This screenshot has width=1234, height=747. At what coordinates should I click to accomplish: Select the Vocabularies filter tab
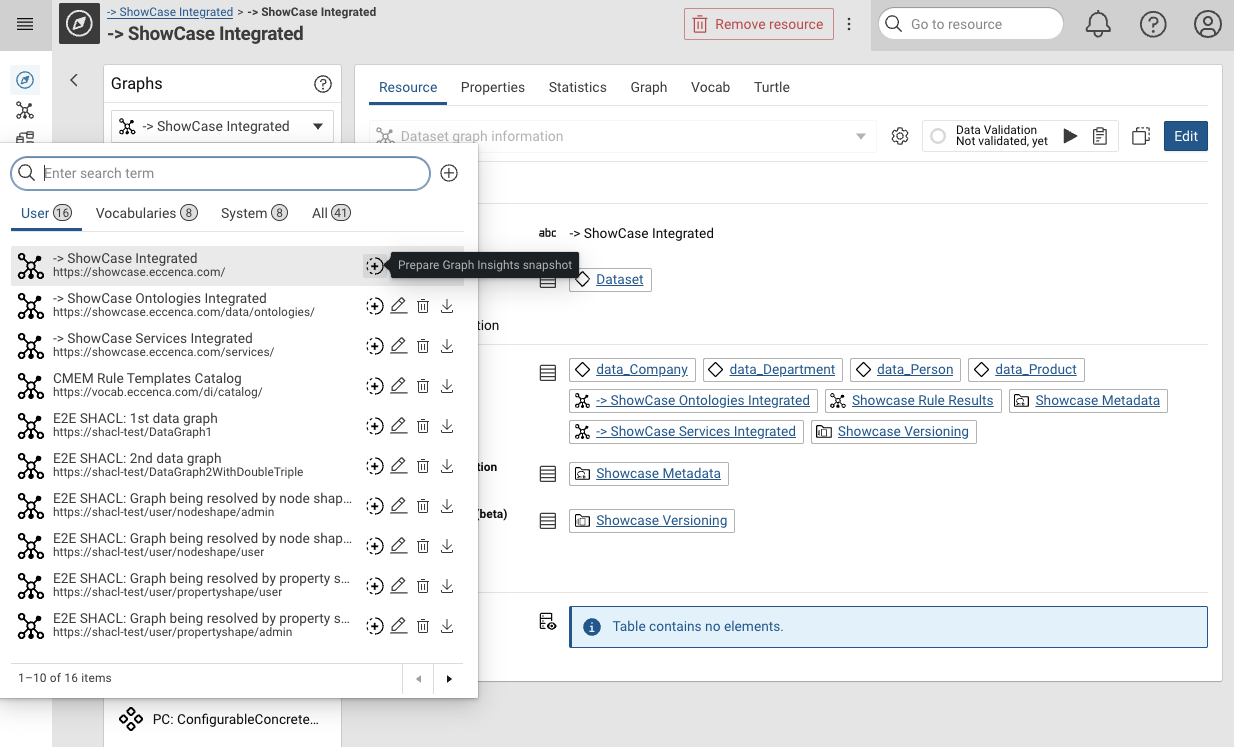[146, 213]
